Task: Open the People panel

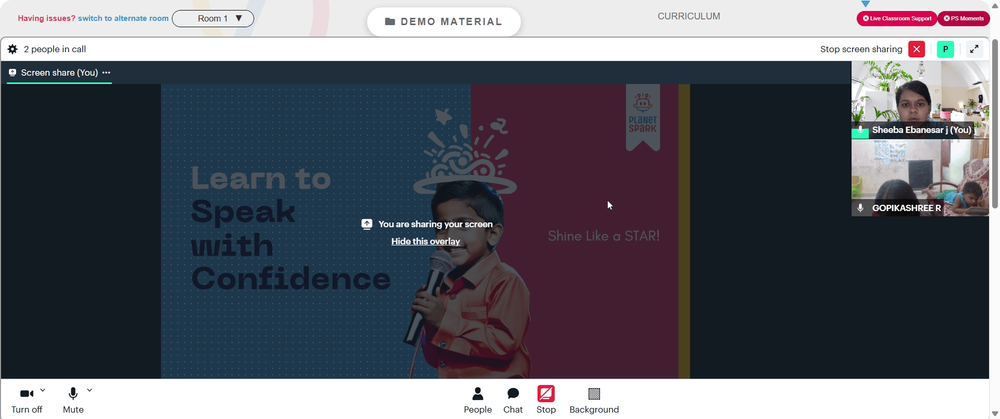Action: (x=478, y=401)
